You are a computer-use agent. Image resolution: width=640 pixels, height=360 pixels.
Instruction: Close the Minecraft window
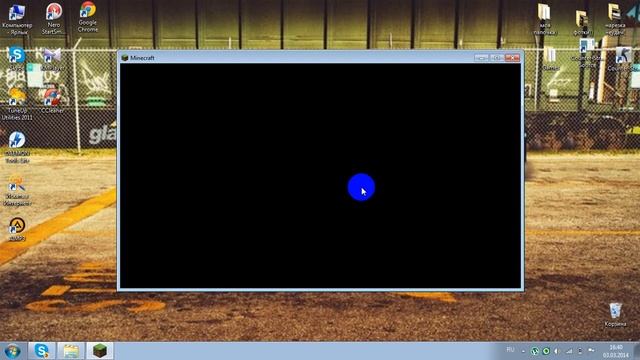(x=512, y=58)
